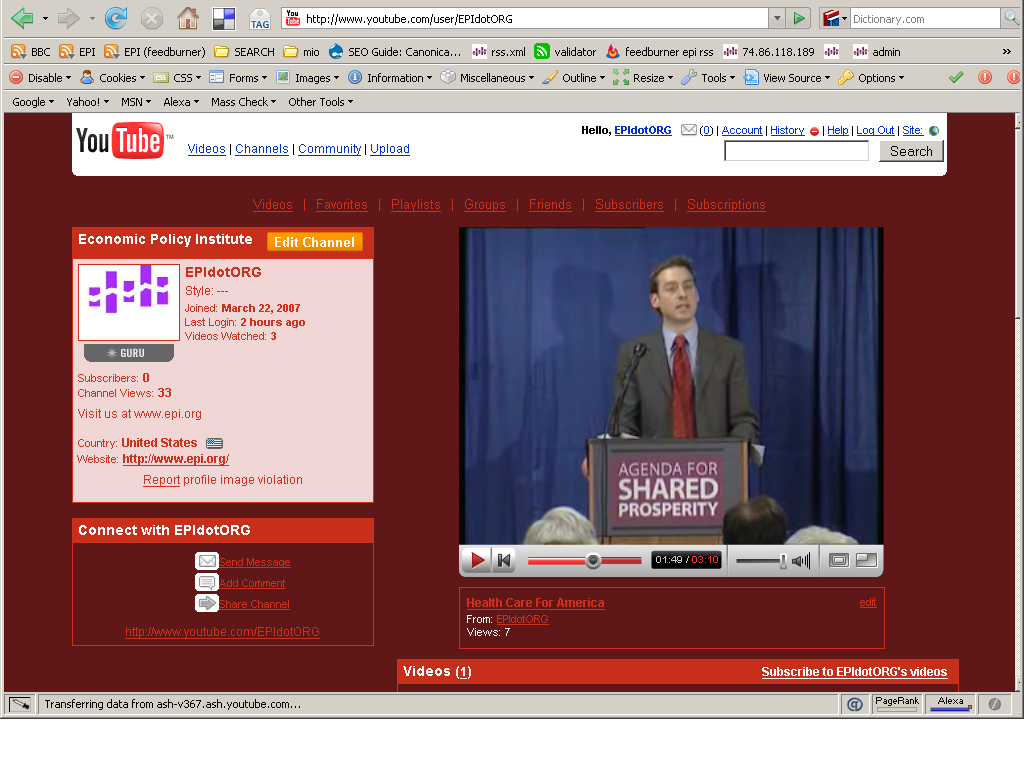Open the search engine selector dropdown
Image resolution: width=1024 pixels, height=768 pixels.
click(834, 18)
